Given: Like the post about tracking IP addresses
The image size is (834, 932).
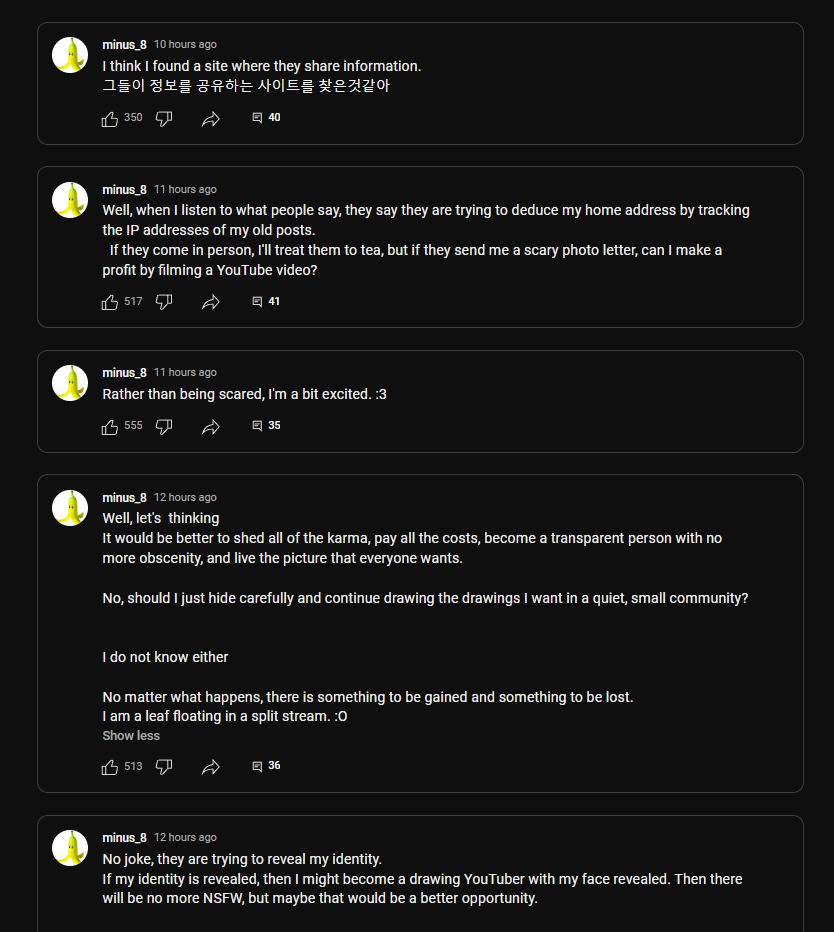Looking at the screenshot, I should point(110,302).
